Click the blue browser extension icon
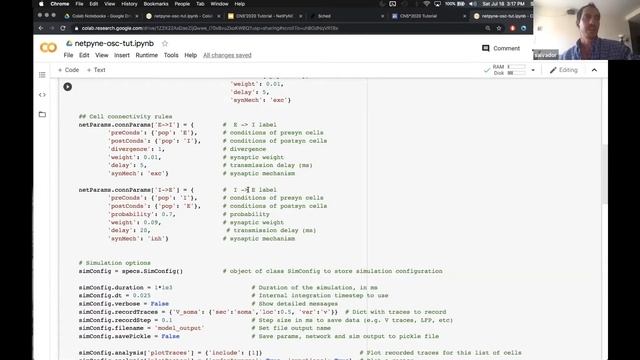 524,28
